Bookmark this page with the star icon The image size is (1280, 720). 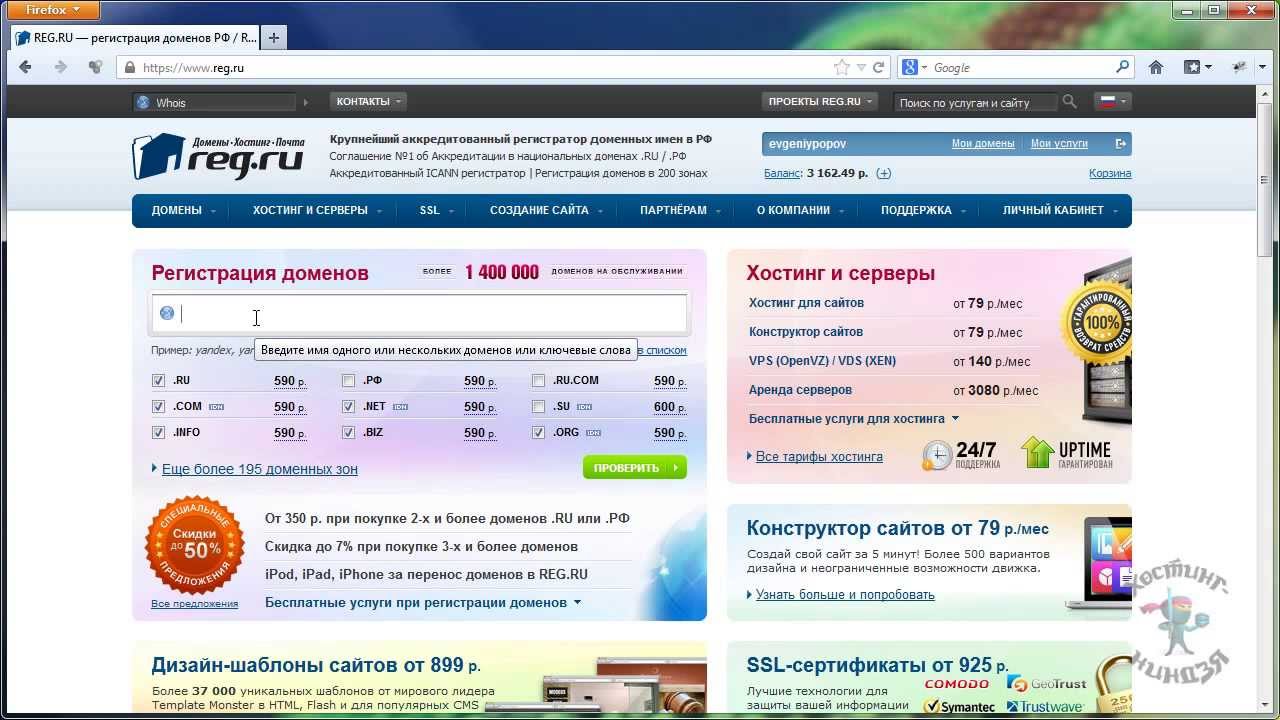click(x=843, y=68)
